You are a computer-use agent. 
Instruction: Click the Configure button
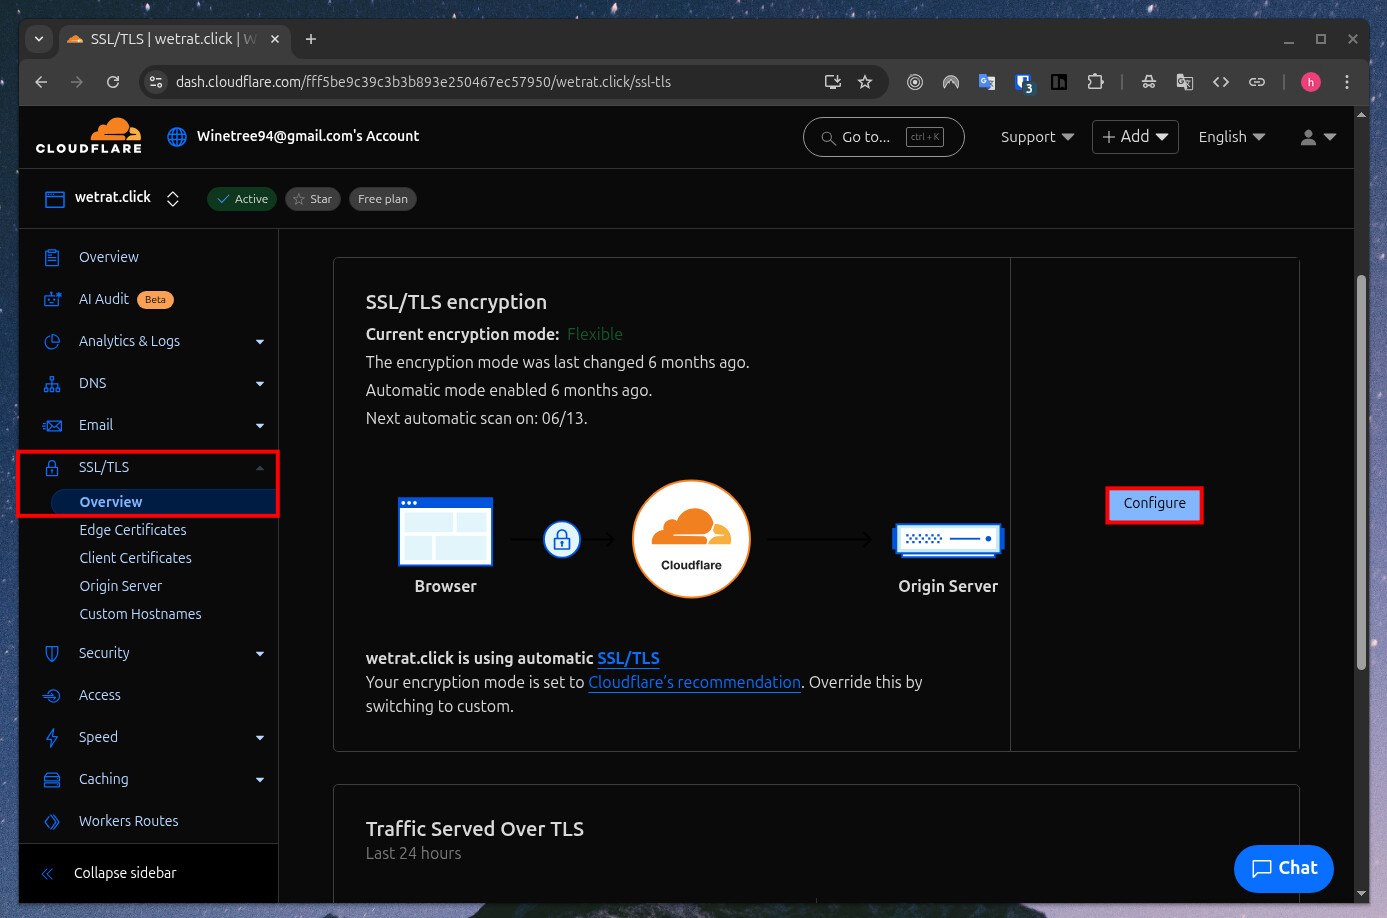click(1154, 504)
